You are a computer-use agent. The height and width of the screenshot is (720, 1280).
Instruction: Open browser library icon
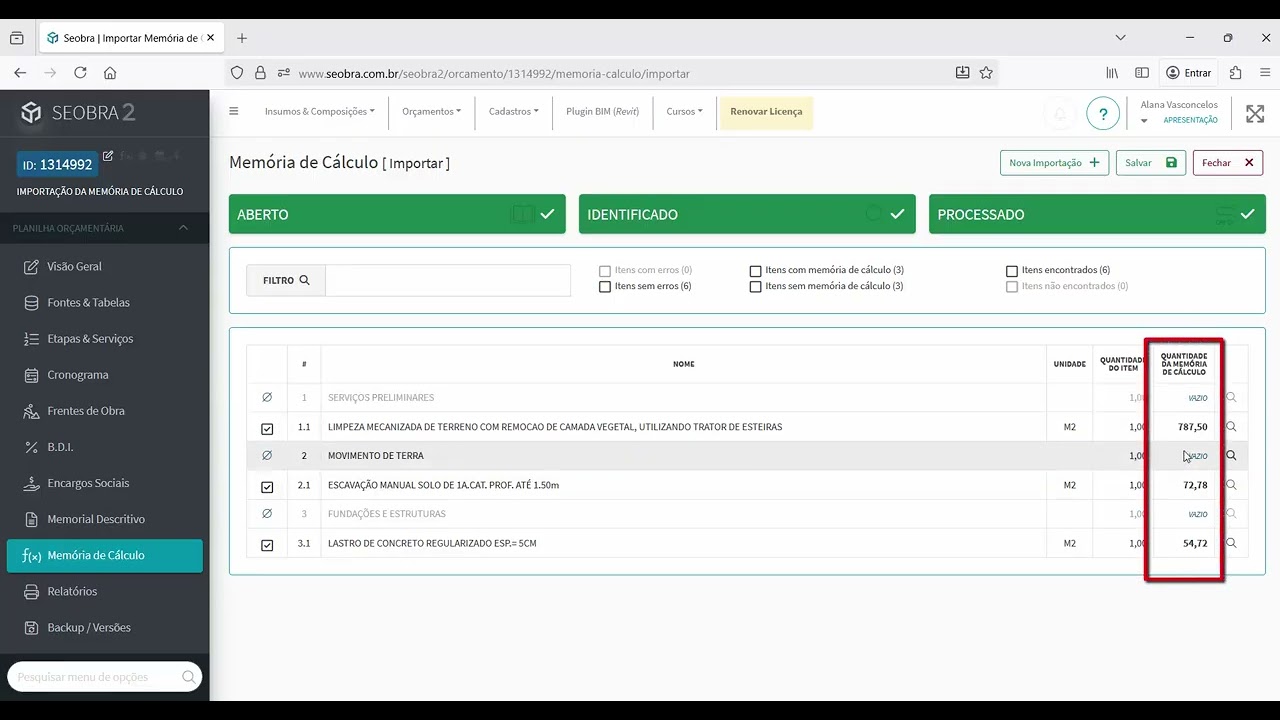[1112, 73]
